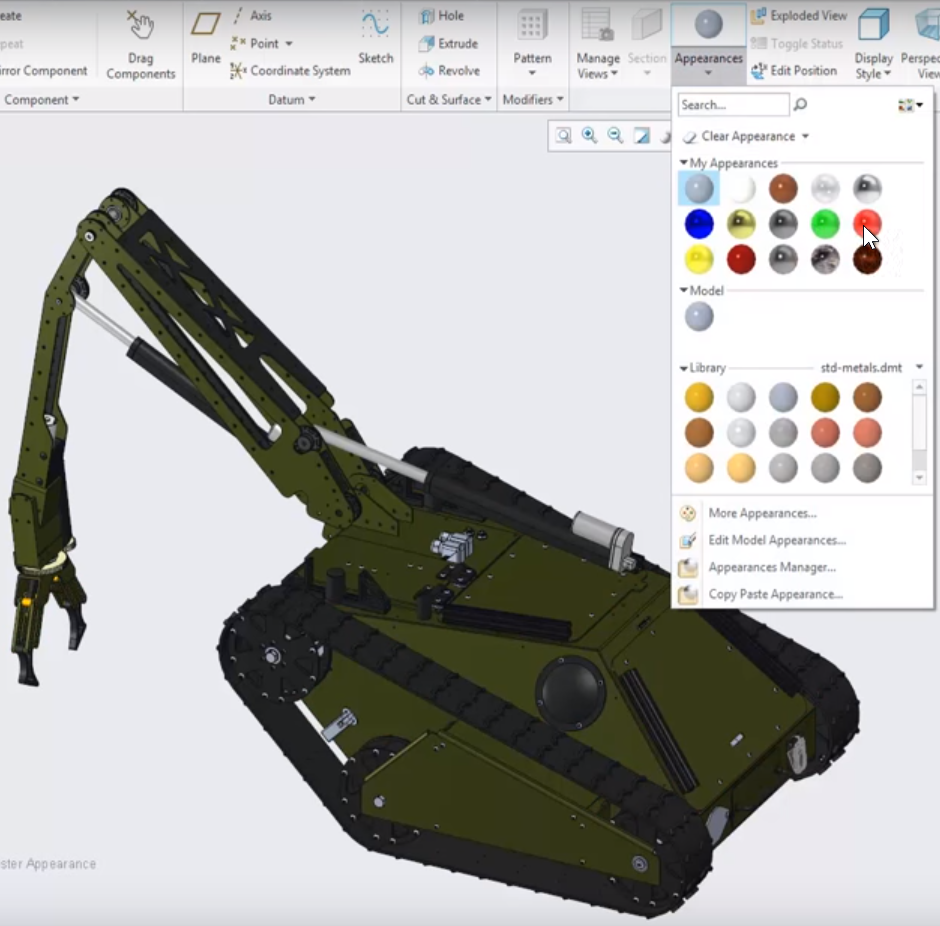Click the Drag Components tool icon
The width and height of the screenshot is (940, 926).
pos(140,26)
